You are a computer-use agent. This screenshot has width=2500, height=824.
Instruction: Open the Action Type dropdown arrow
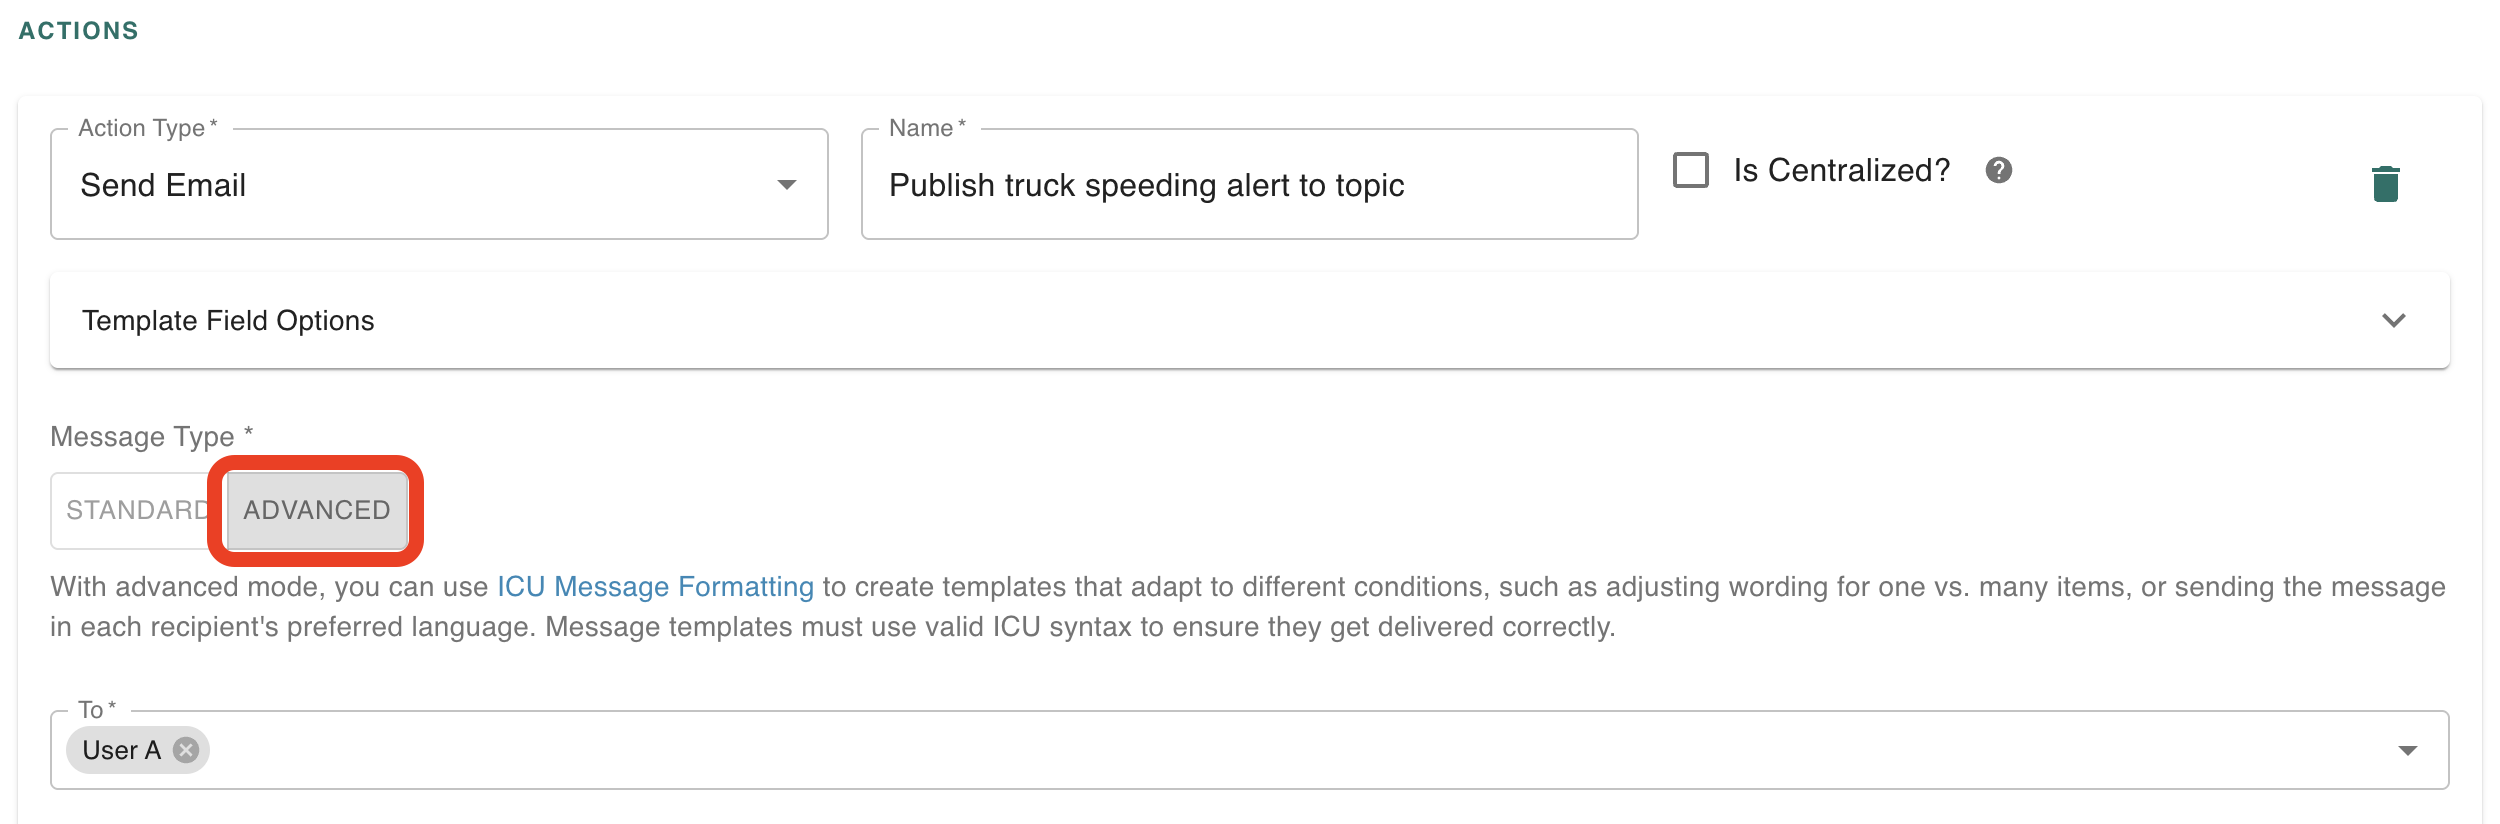[x=787, y=185]
